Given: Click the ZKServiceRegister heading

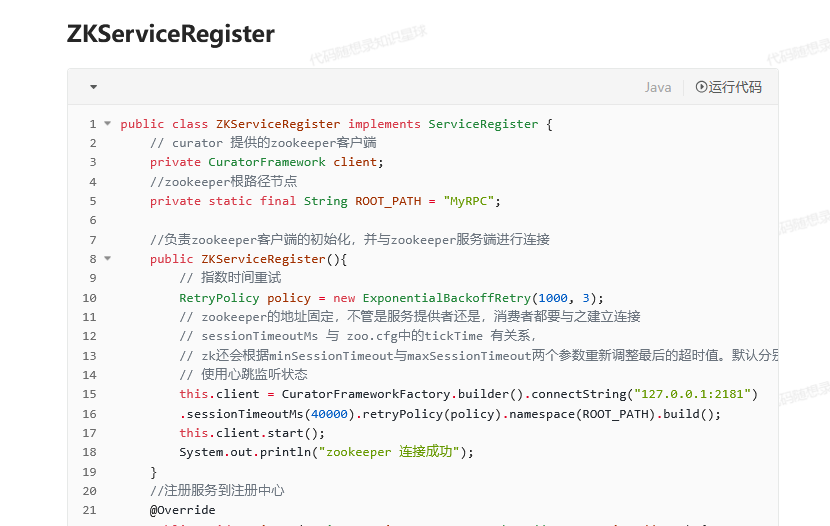Looking at the screenshot, I should [170, 34].
